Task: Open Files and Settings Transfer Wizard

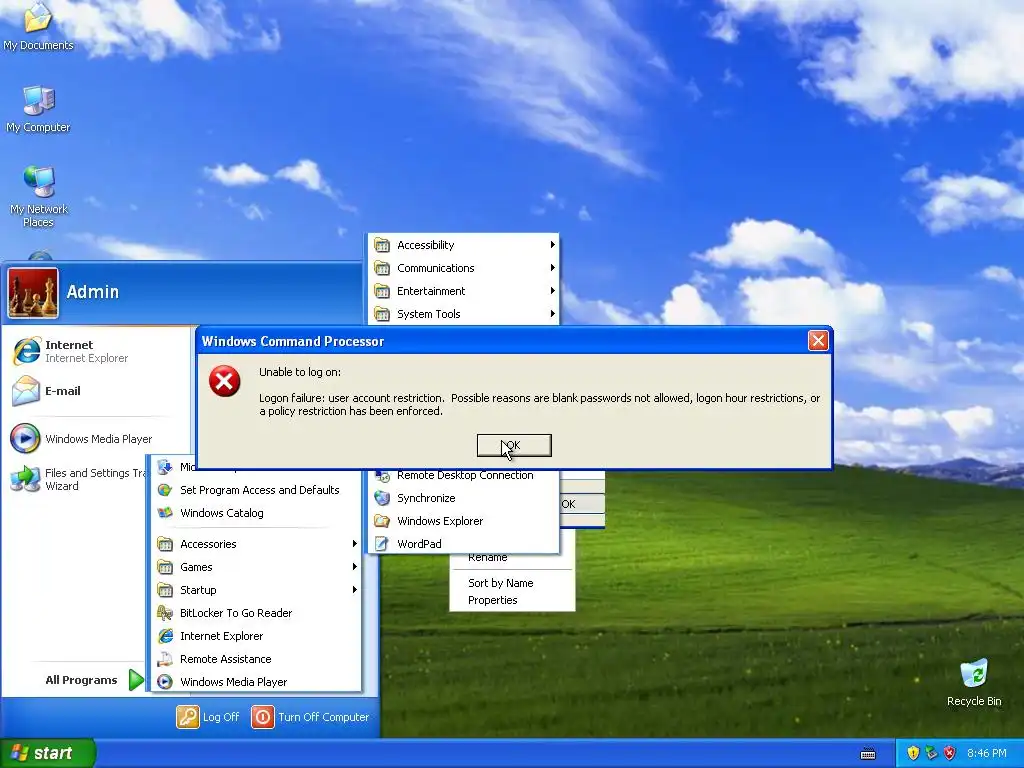Action: 78,479
